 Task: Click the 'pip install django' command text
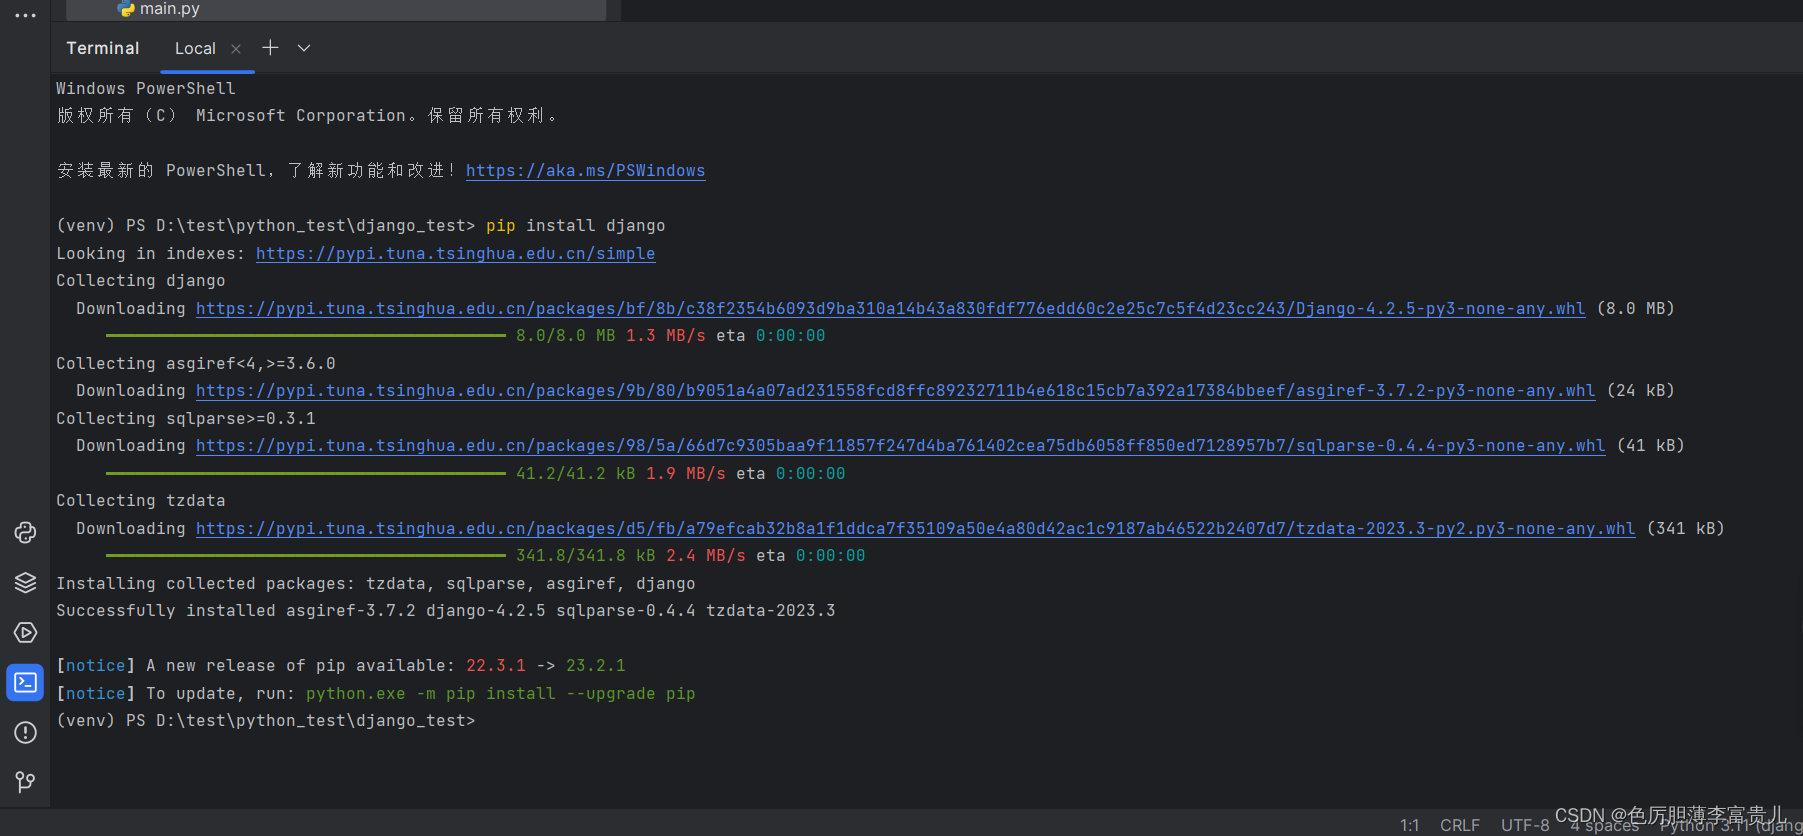click(575, 226)
